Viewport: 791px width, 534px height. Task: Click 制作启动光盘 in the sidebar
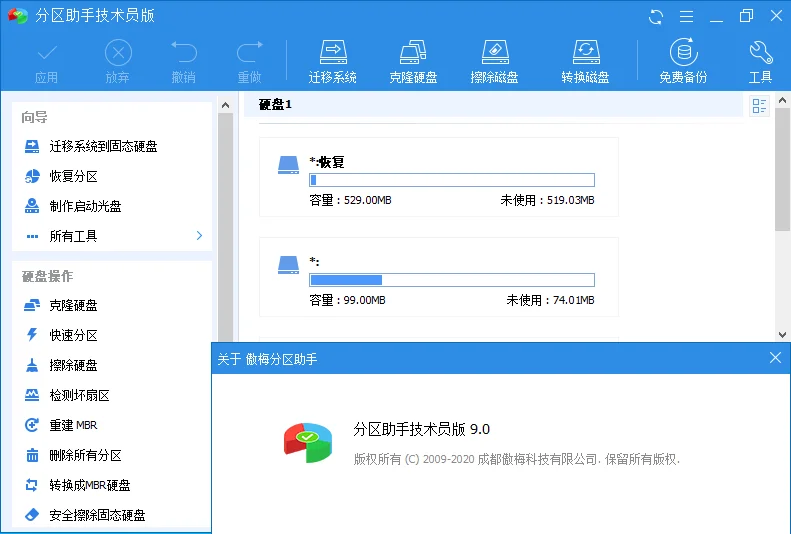(86, 206)
